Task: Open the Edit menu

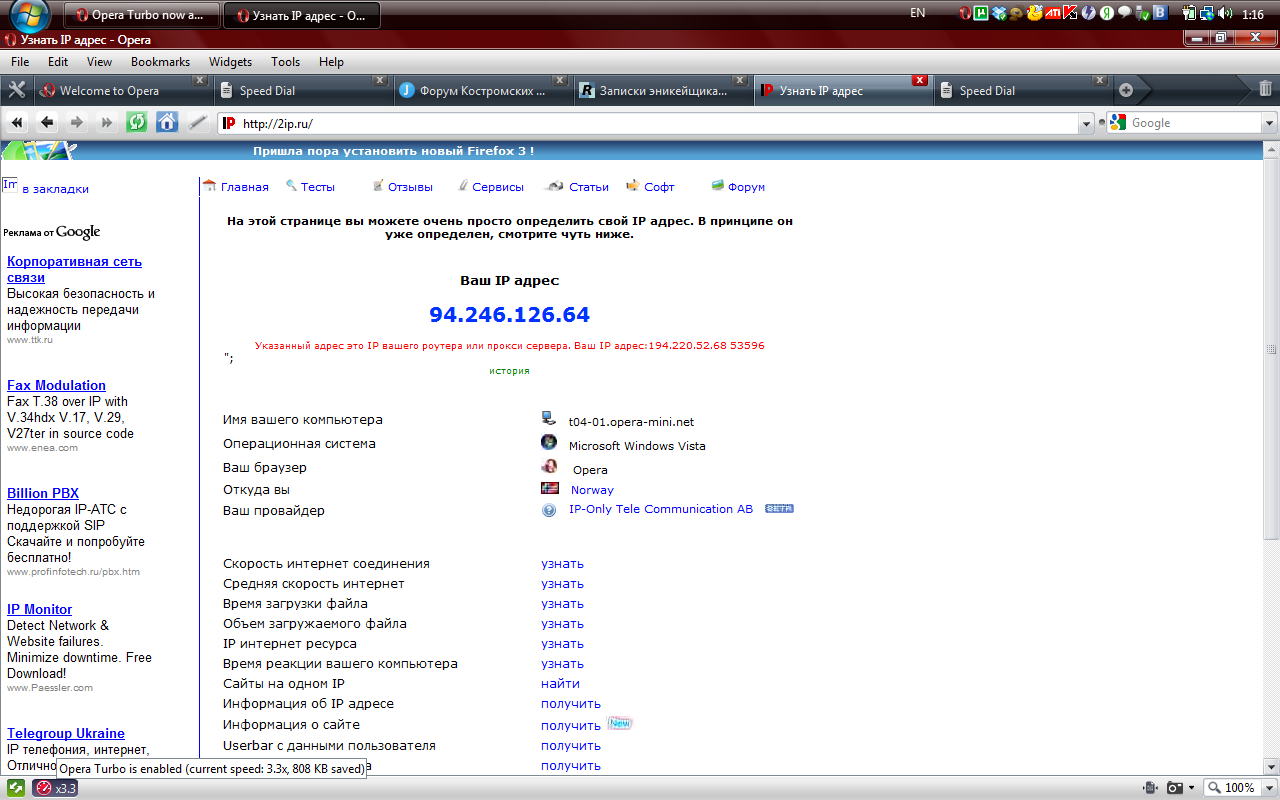Action: click(x=58, y=62)
